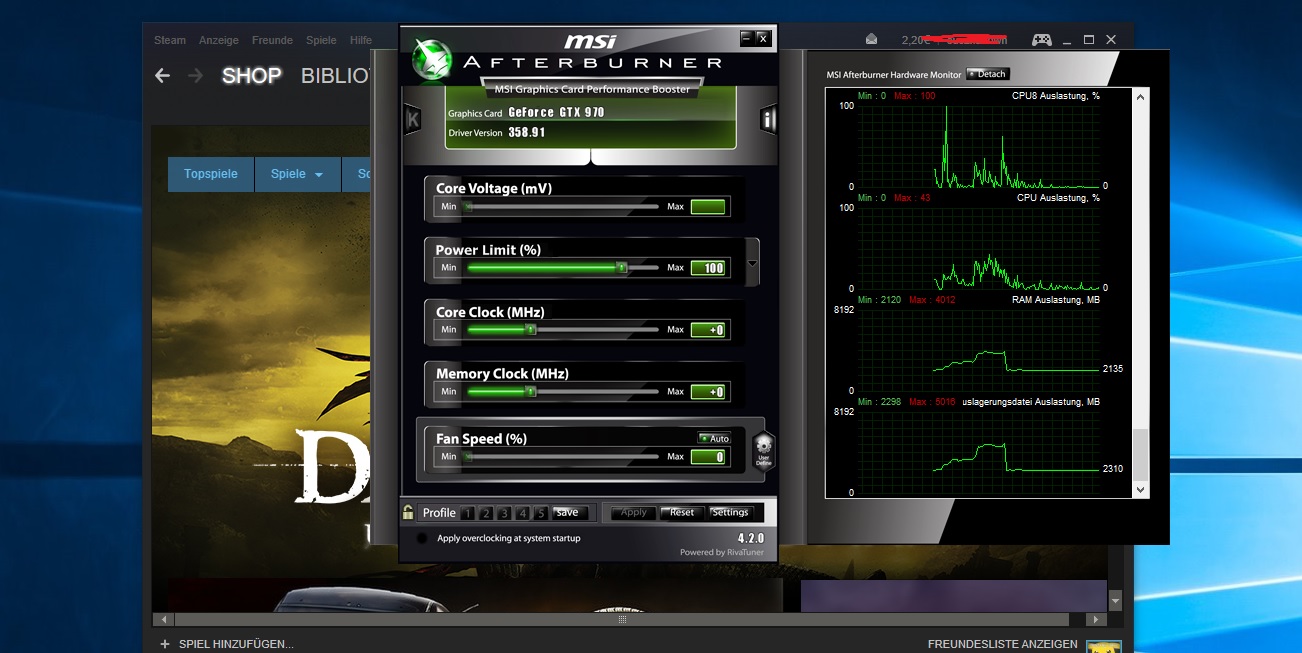The height and width of the screenshot is (653, 1302).
Task: Open the Spiele menu in Steam menubar
Action: tap(321, 40)
